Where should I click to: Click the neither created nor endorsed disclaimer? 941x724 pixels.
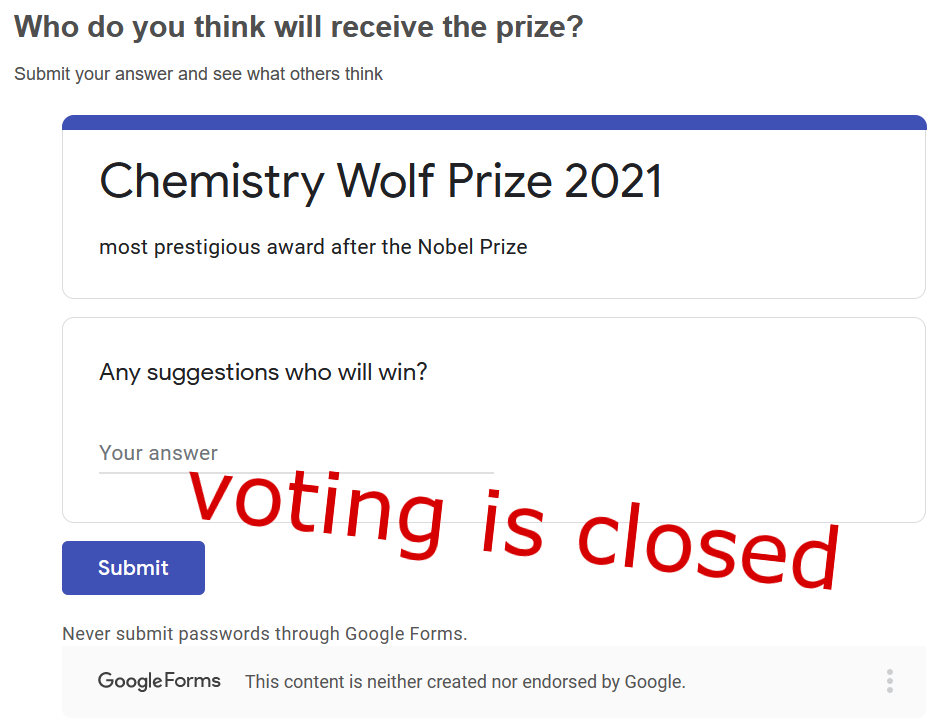click(x=465, y=682)
